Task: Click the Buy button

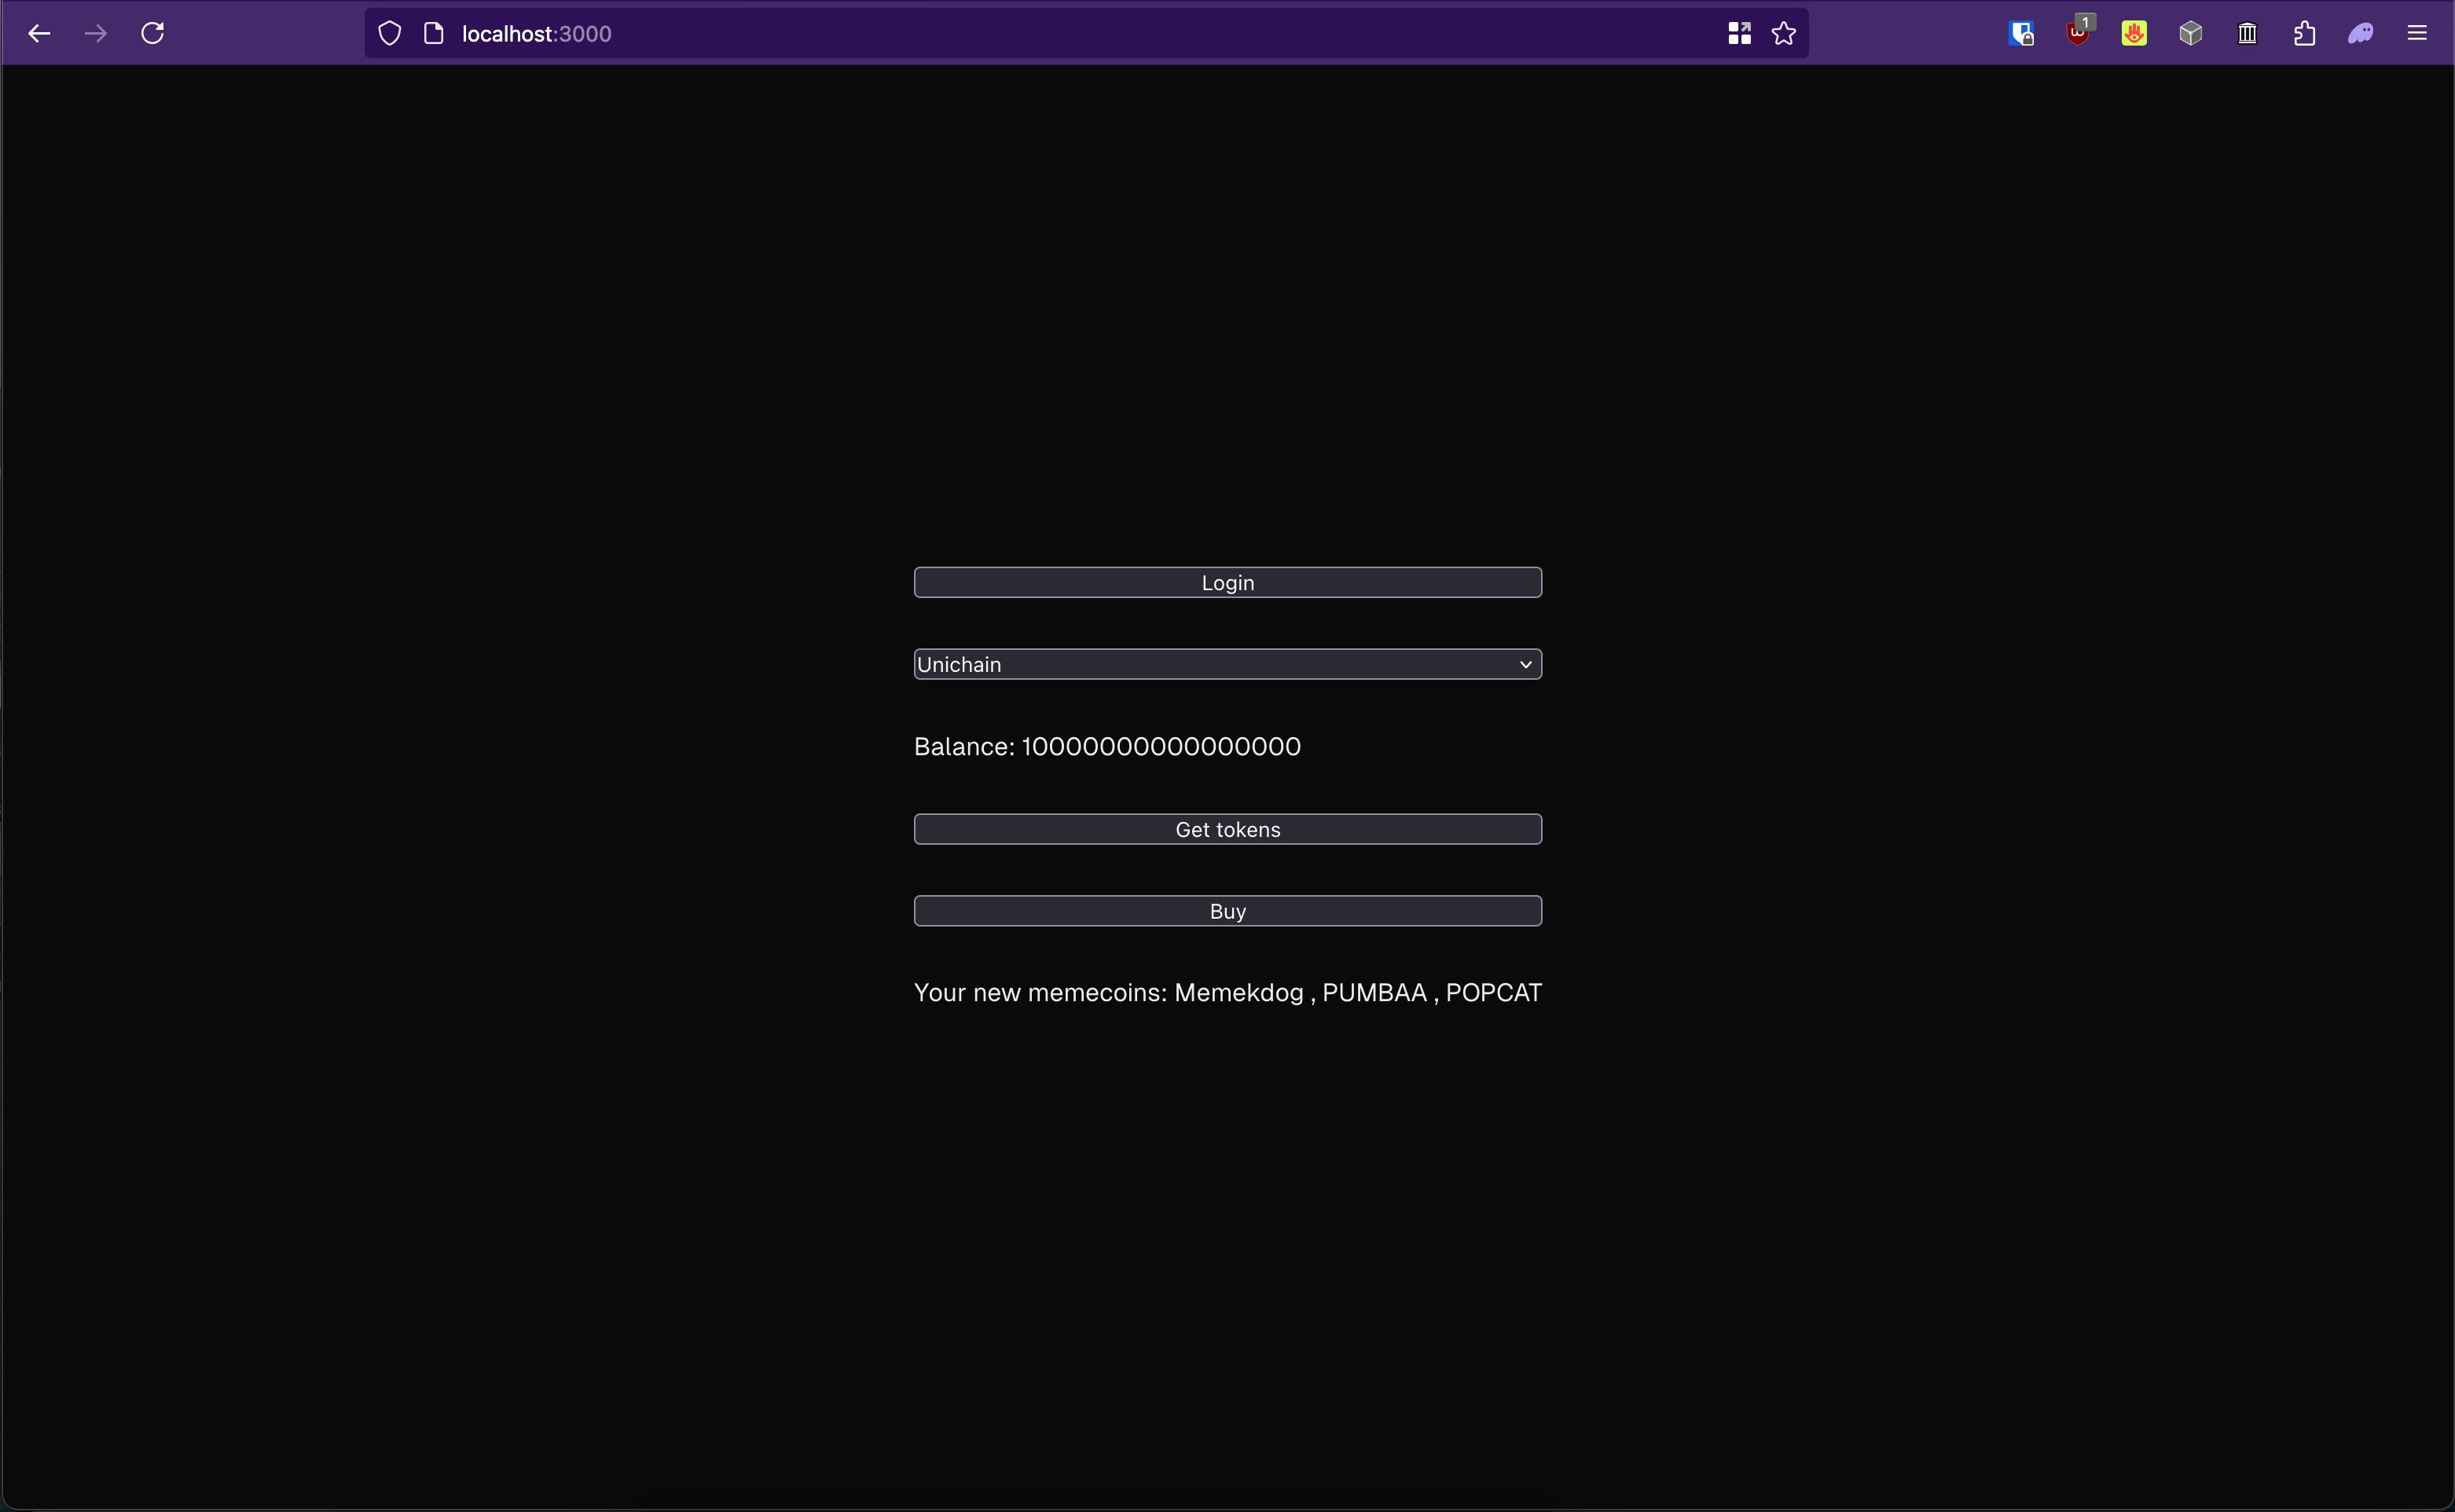Action: click(x=1228, y=911)
